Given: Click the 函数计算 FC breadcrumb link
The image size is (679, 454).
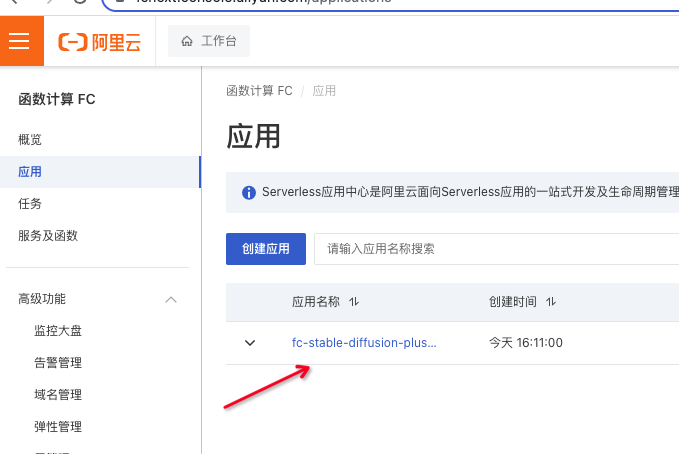Looking at the screenshot, I should [259, 91].
